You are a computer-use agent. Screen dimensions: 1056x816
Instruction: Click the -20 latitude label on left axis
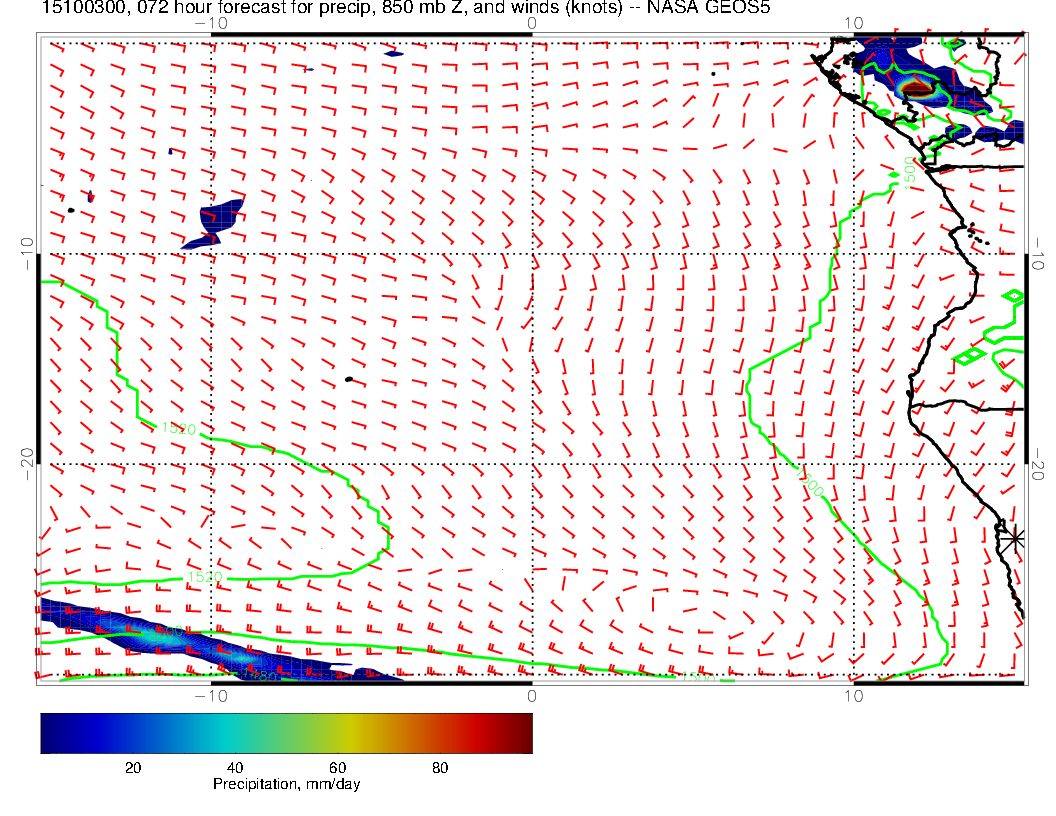pos(27,459)
